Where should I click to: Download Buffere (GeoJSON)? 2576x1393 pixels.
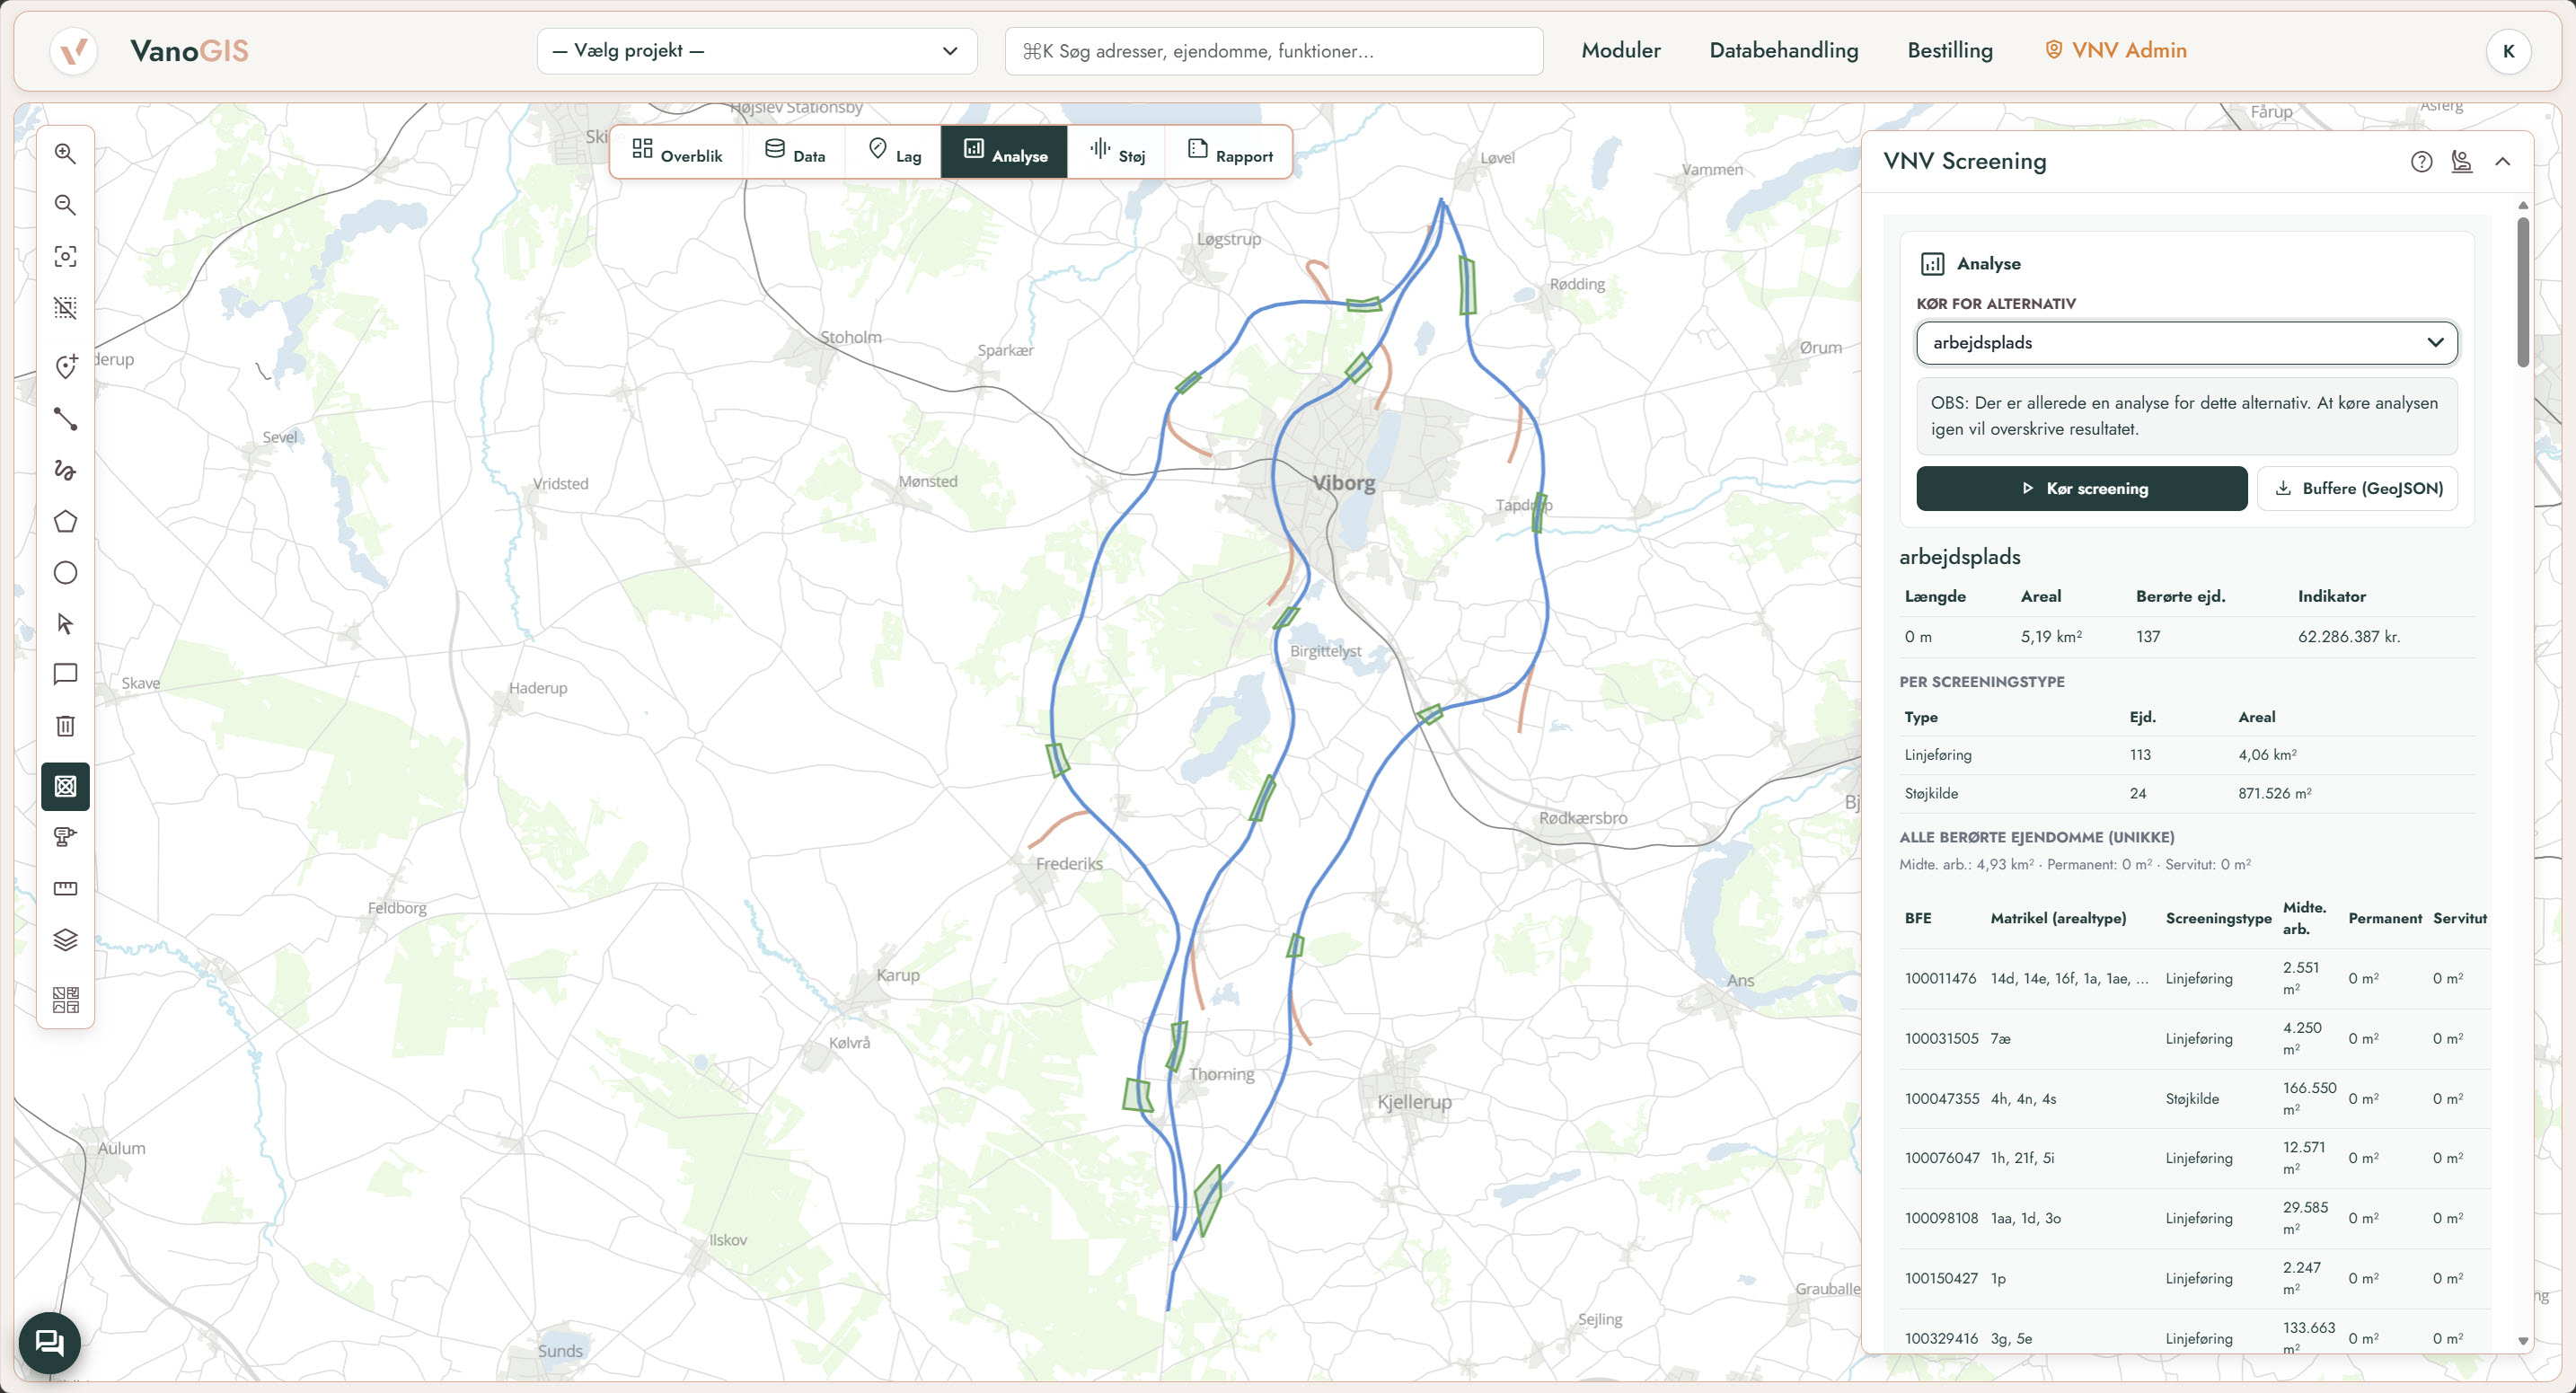click(2357, 488)
